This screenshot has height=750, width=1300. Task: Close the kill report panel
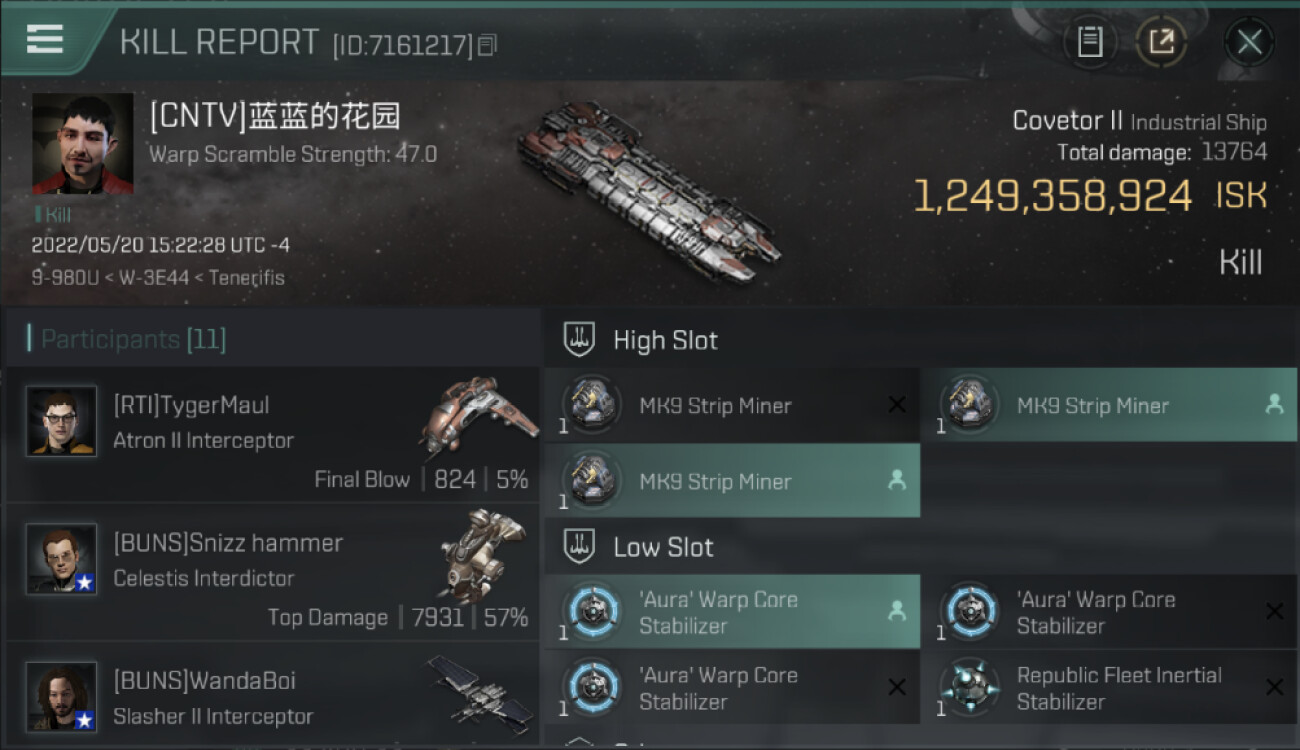tap(1249, 42)
